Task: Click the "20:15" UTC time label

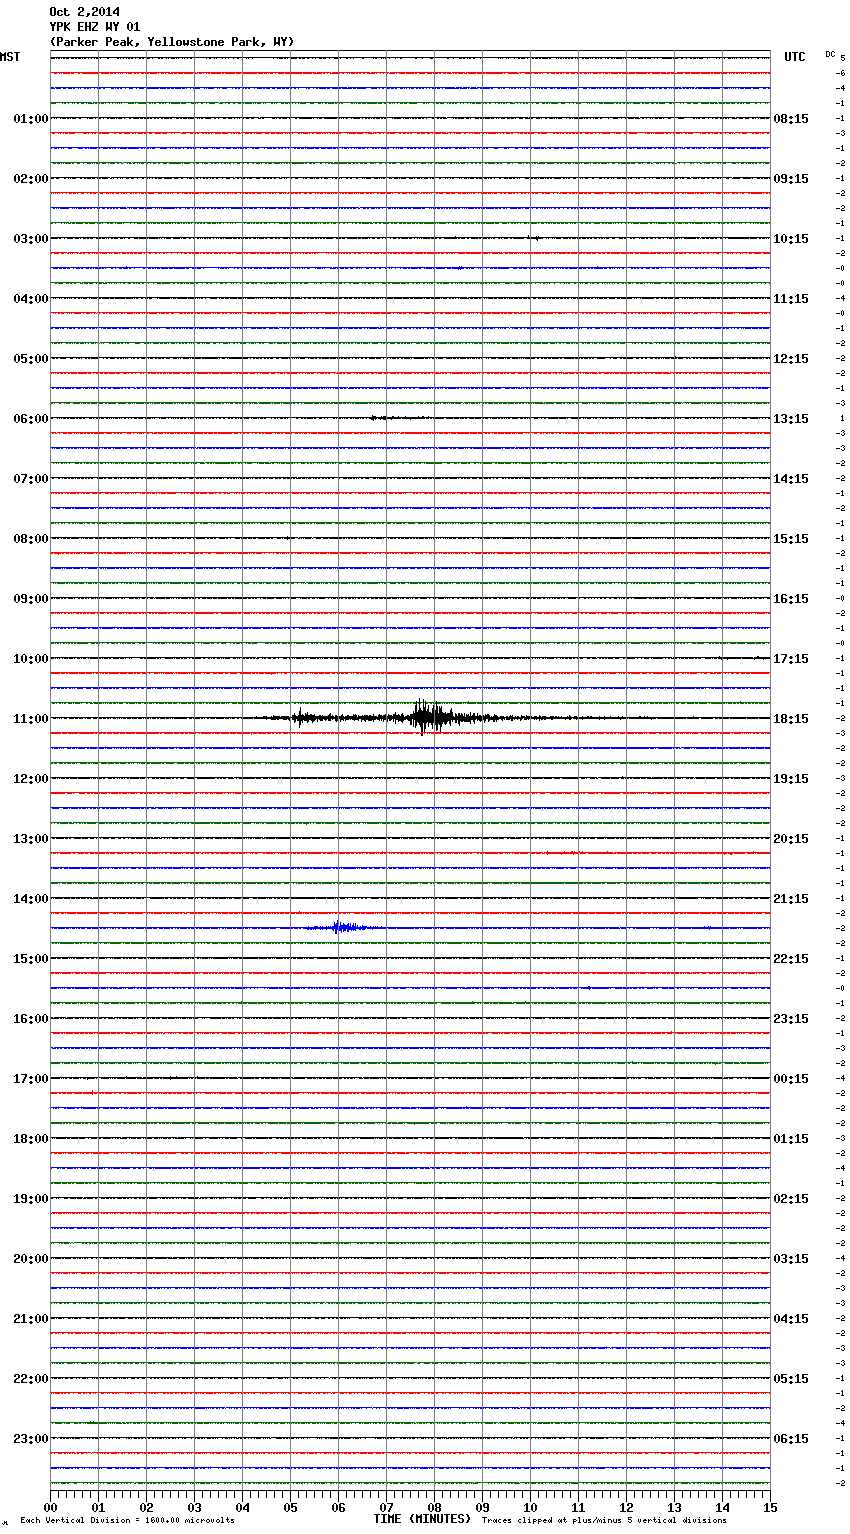Action: click(x=791, y=839)
